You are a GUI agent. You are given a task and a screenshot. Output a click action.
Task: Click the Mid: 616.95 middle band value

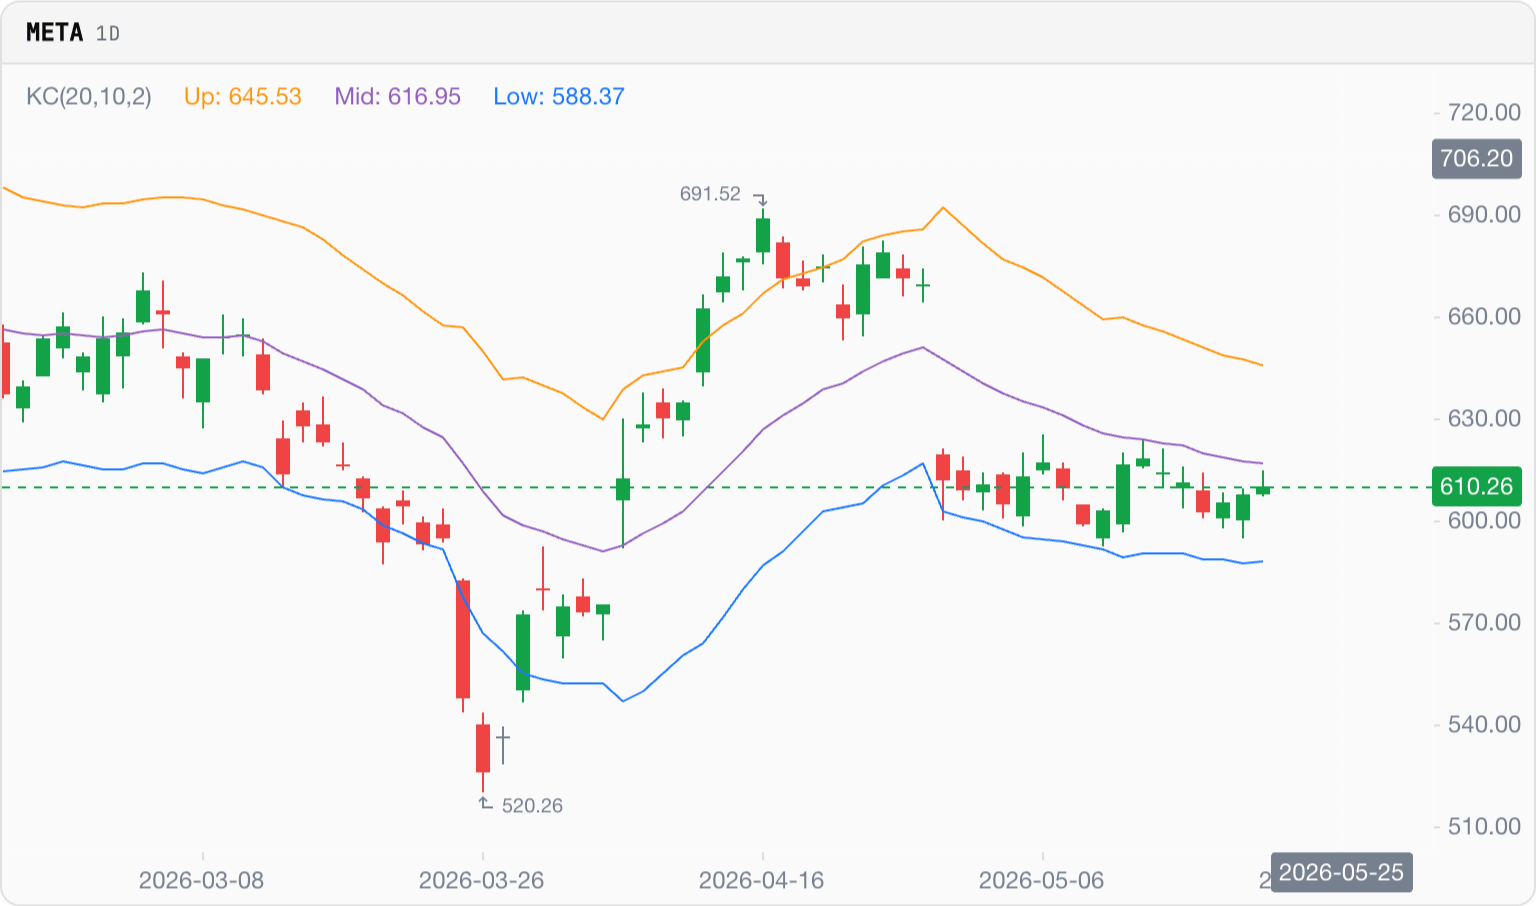pyautogui.click(x=397, y=96)
